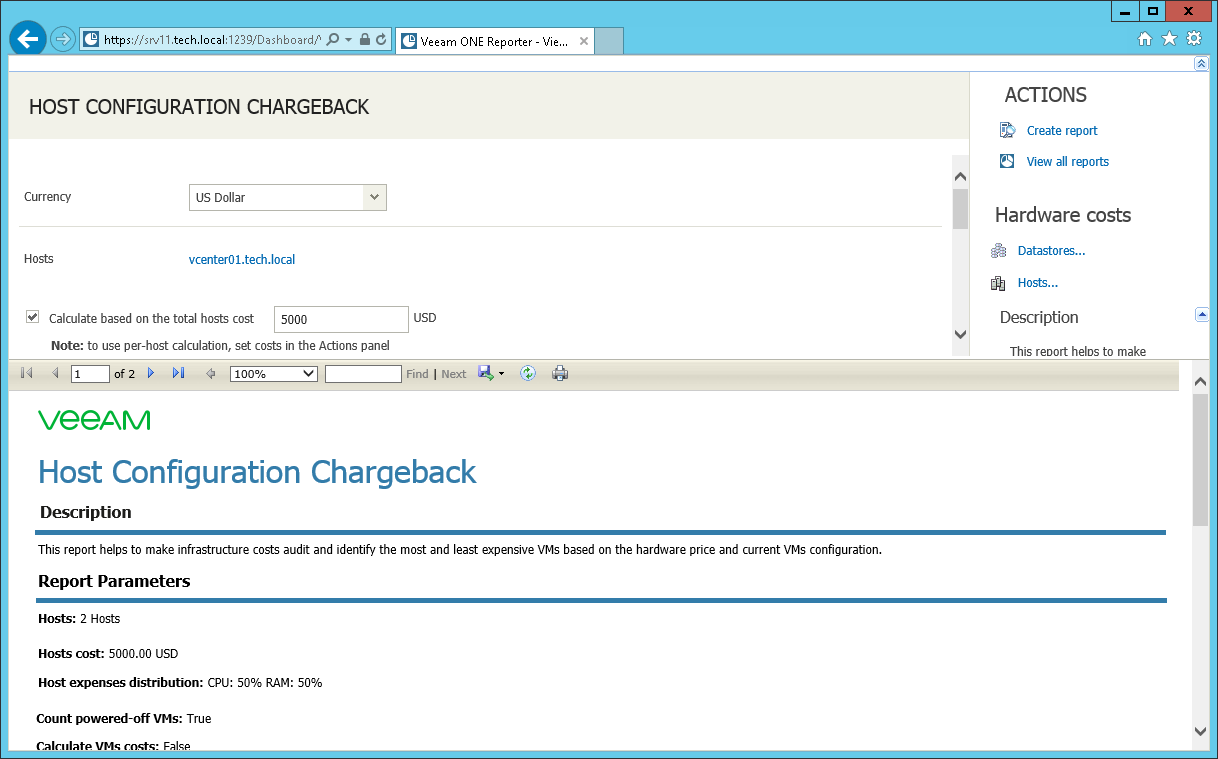
Task: Click the back to parent report arrow
Action: [x=210, y=373]
